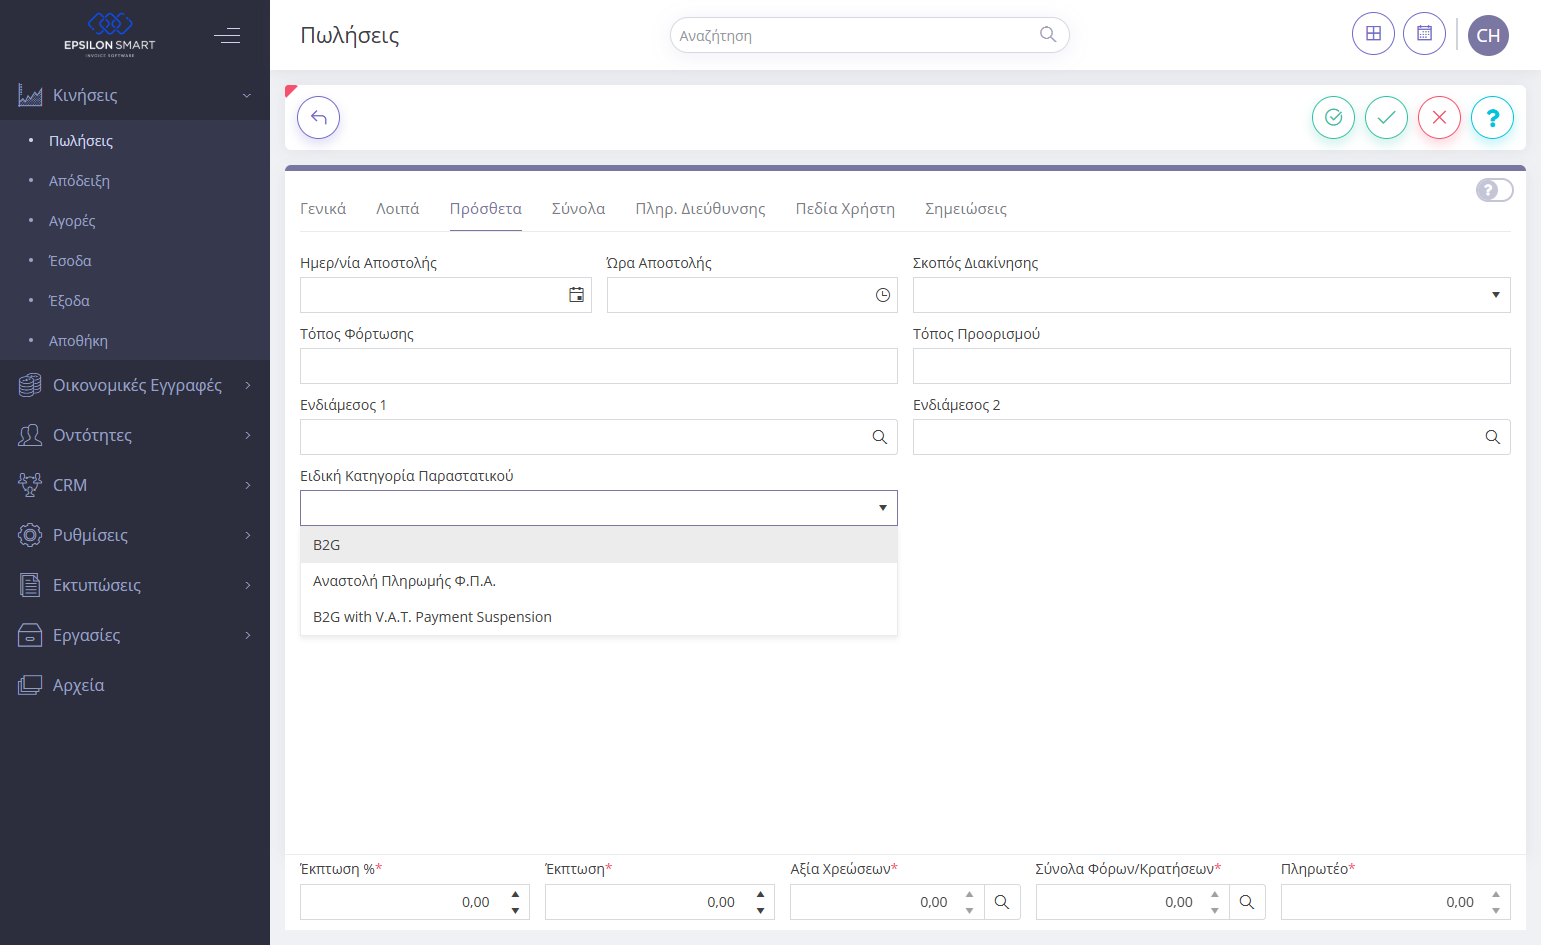Select Αναστολή Πληρωμής Φ.Π.Α. option
The width and height of the screenshot is (1541, 945).
tap(599, 581)
